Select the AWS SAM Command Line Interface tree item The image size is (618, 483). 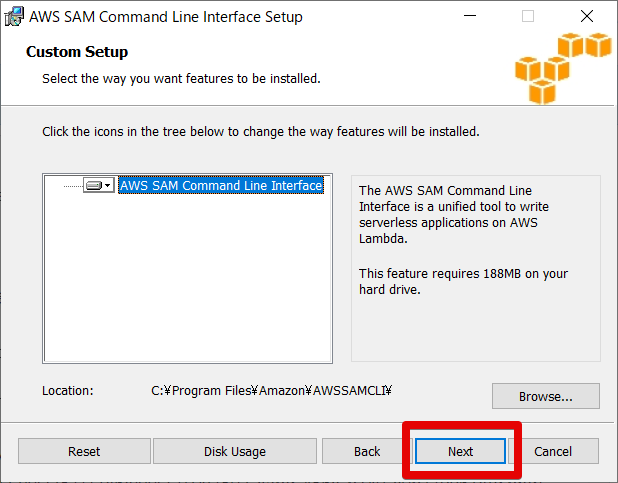(x=221, y=186)
